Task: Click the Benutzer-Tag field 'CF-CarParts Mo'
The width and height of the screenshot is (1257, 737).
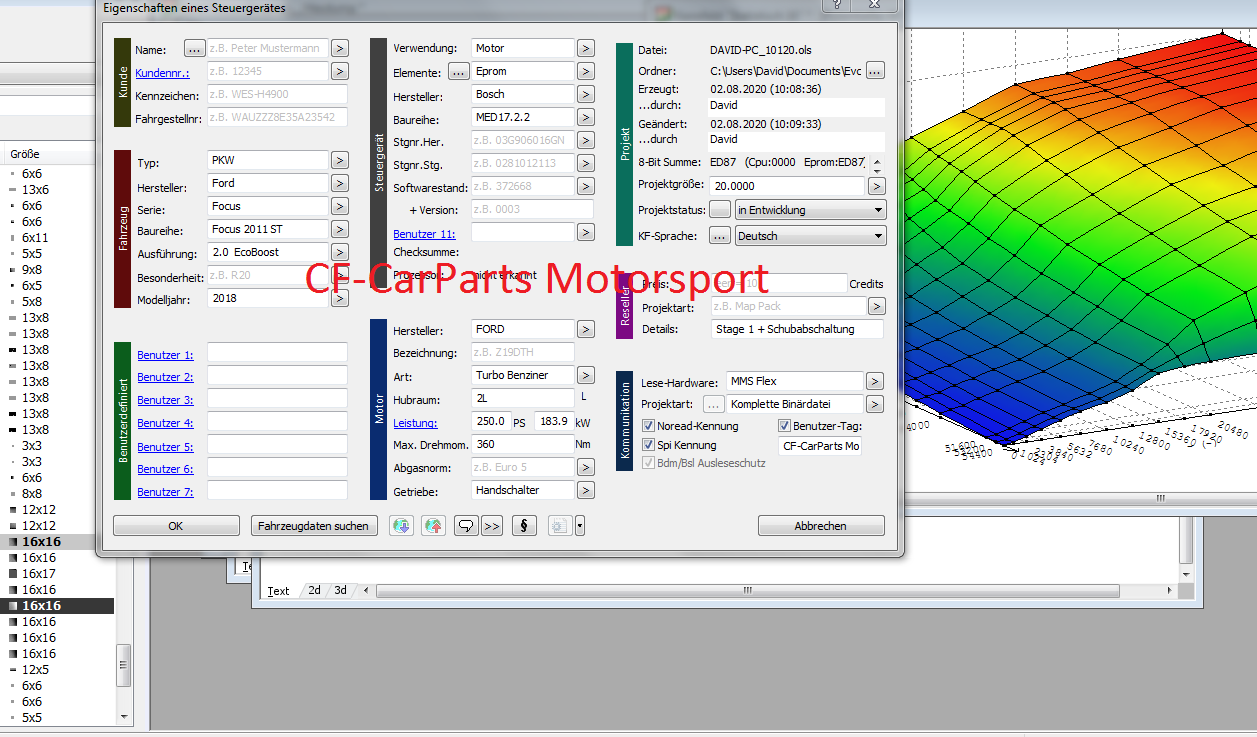Action: coord(820,446)
